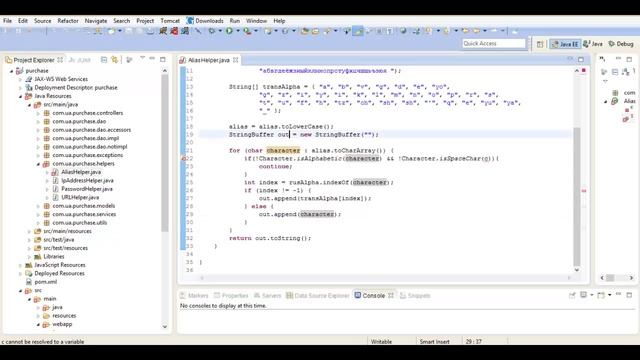Collapse com.ua.purchase.helpers package
This screenshot has height=360, width=640.
(x=38, y=164)
